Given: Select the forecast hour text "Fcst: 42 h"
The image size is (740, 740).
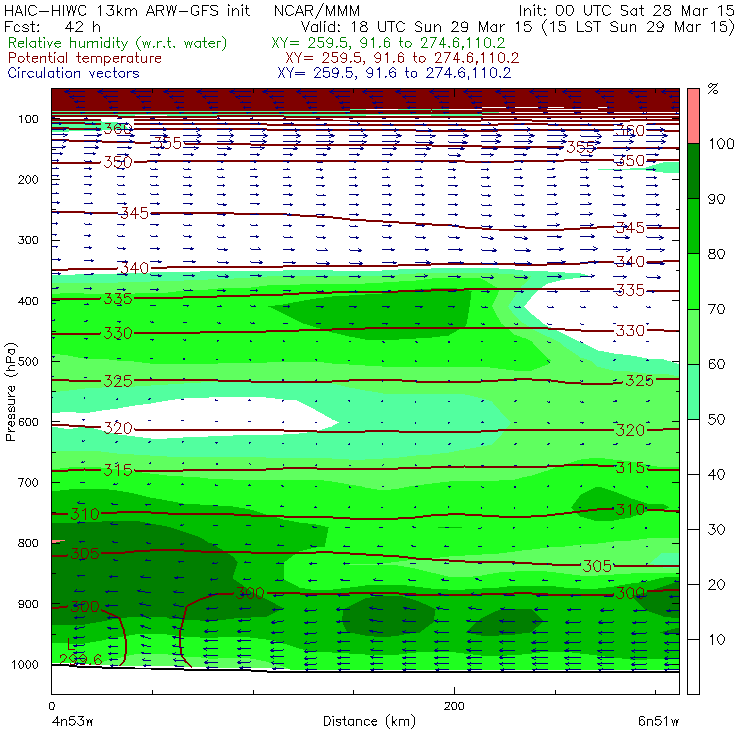Looking at the screenshot, I should point(52,26).
